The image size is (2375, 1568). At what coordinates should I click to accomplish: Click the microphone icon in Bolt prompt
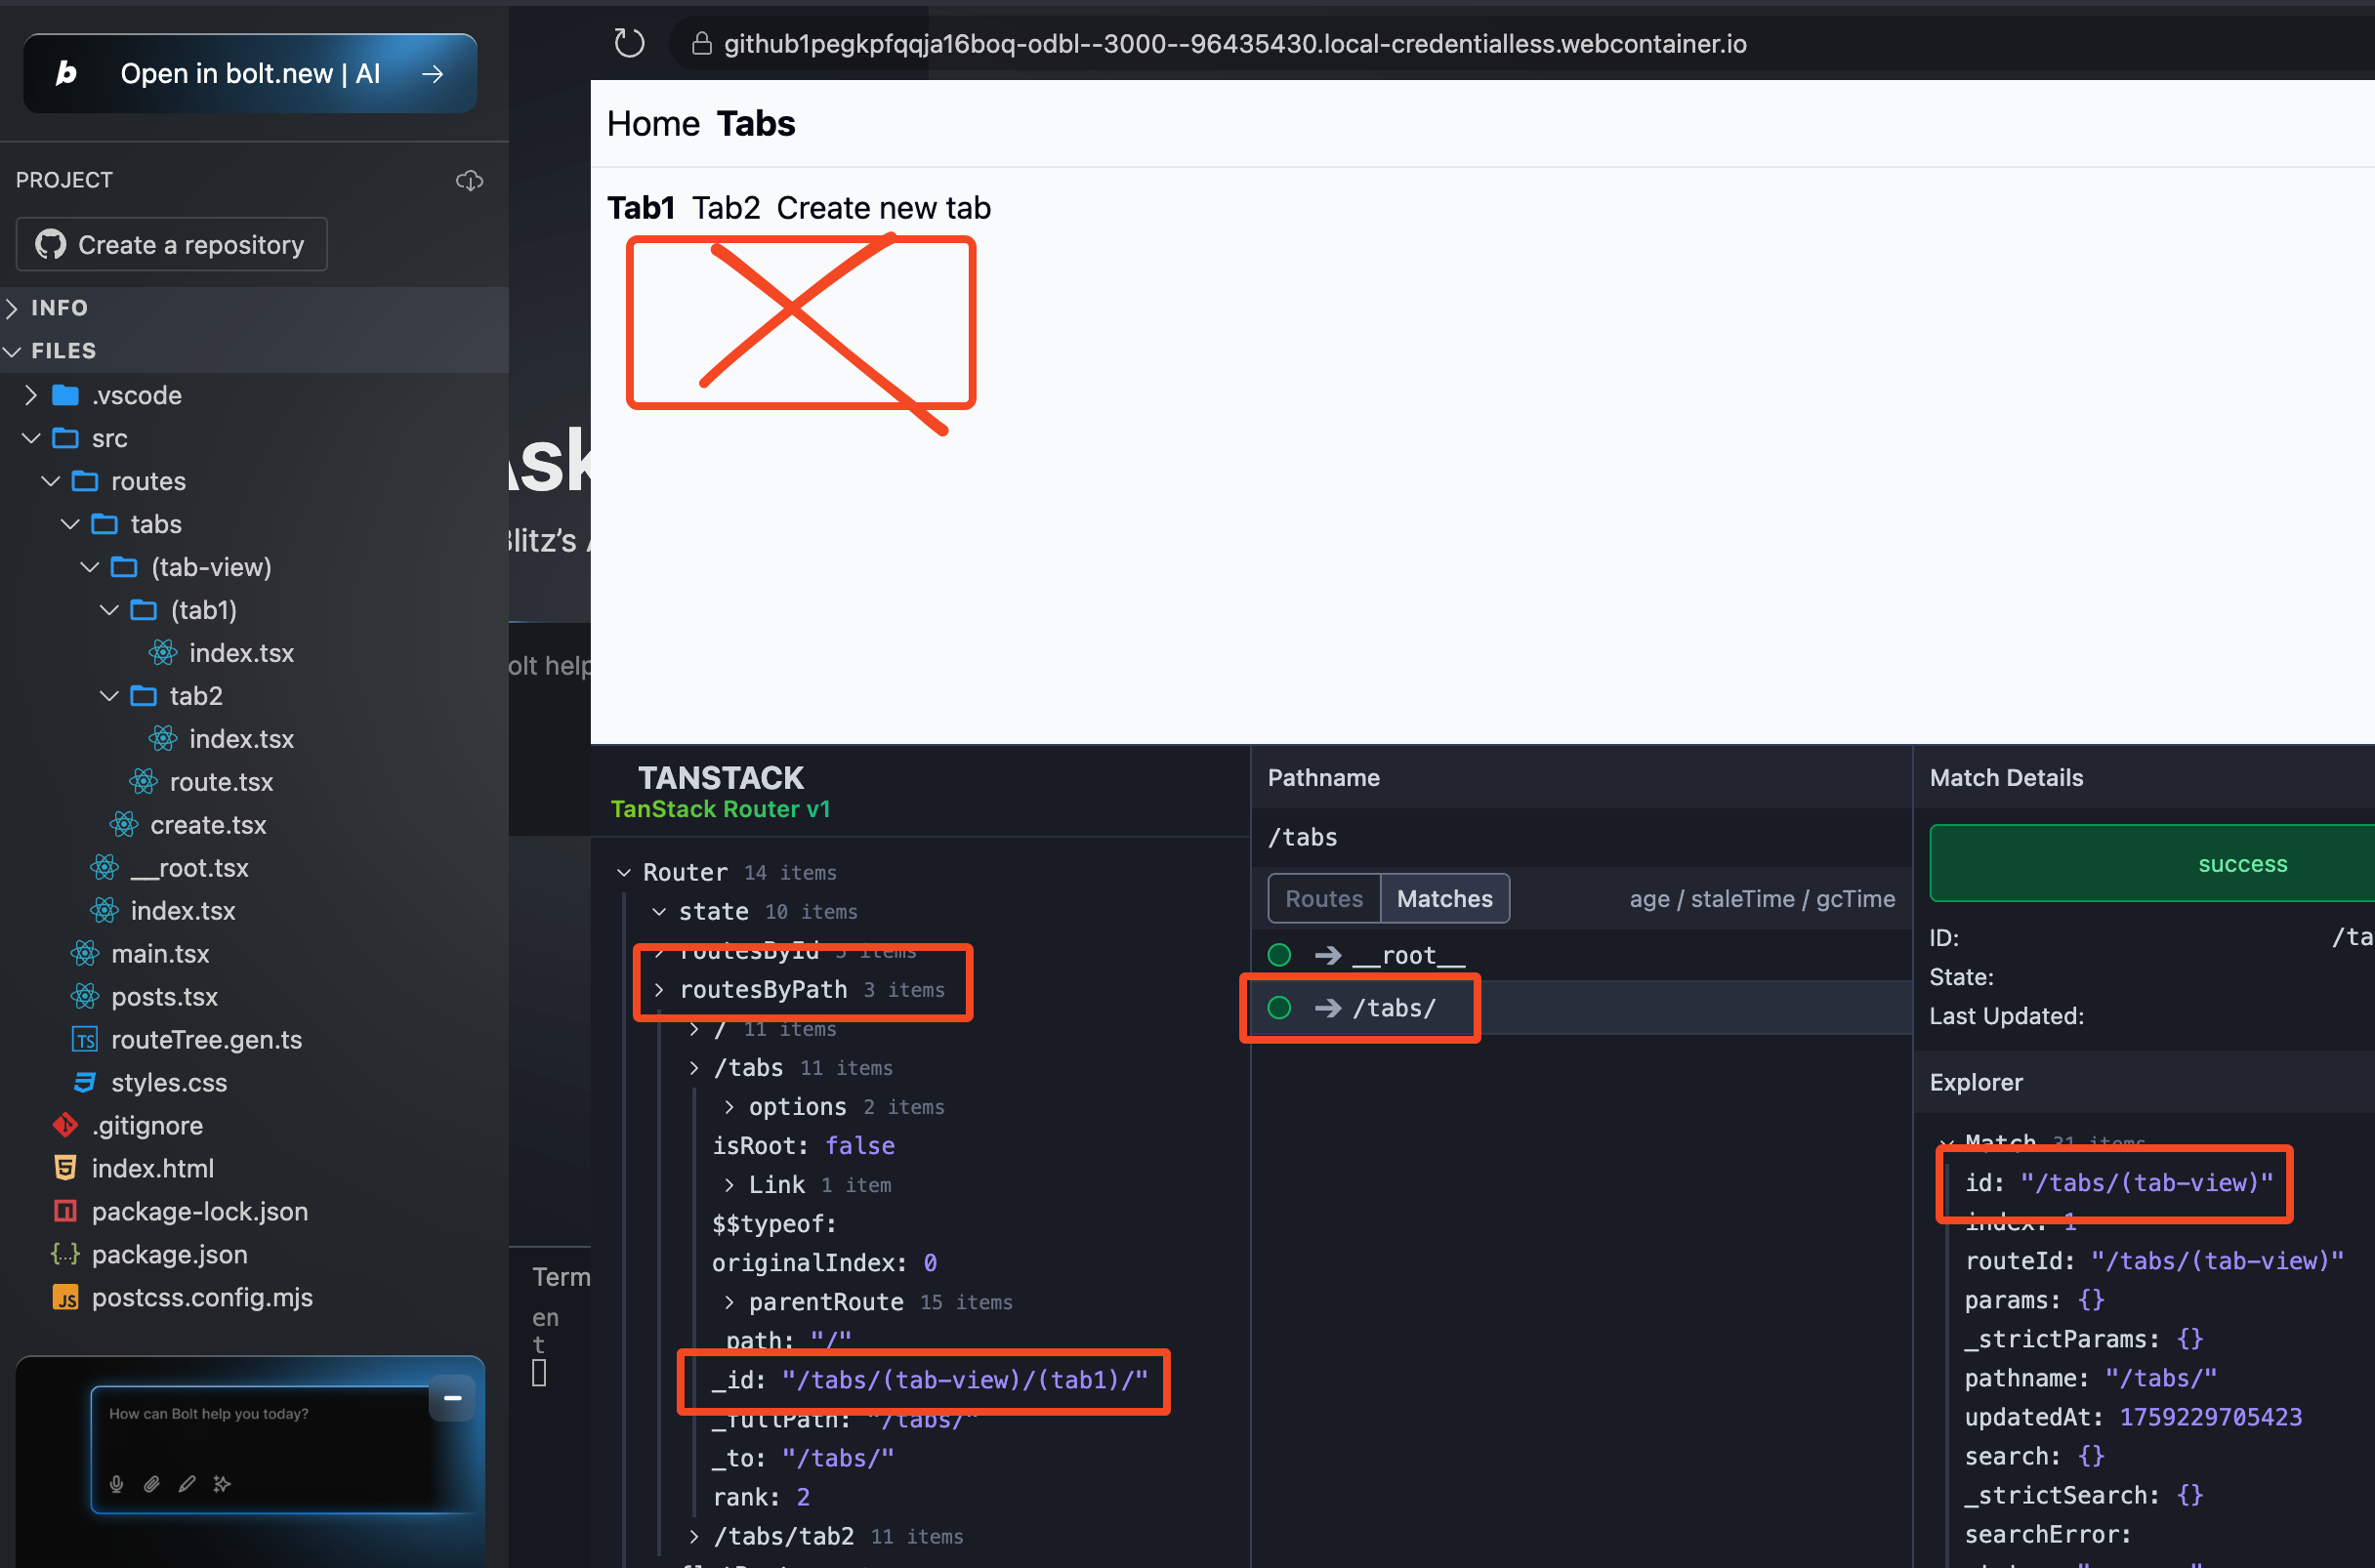(x=116, y=1484)
